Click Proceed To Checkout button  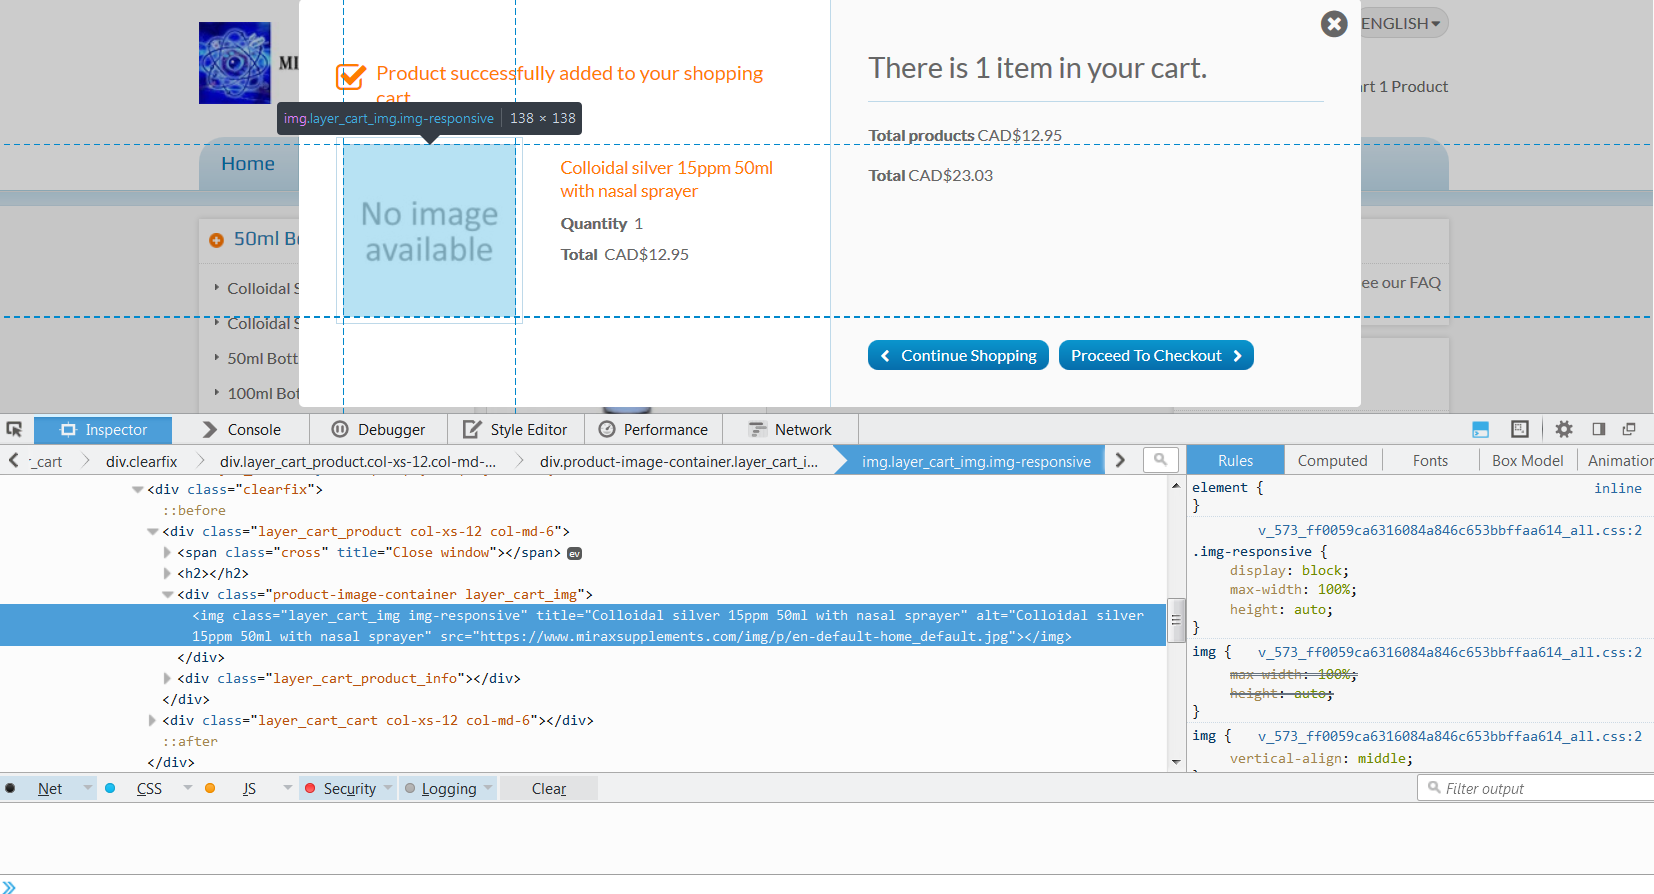pyautogui.click(x=1156, y=355)
